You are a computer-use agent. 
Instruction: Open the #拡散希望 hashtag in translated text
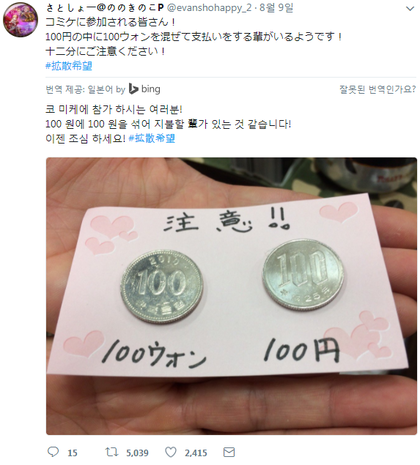point(152,138)
